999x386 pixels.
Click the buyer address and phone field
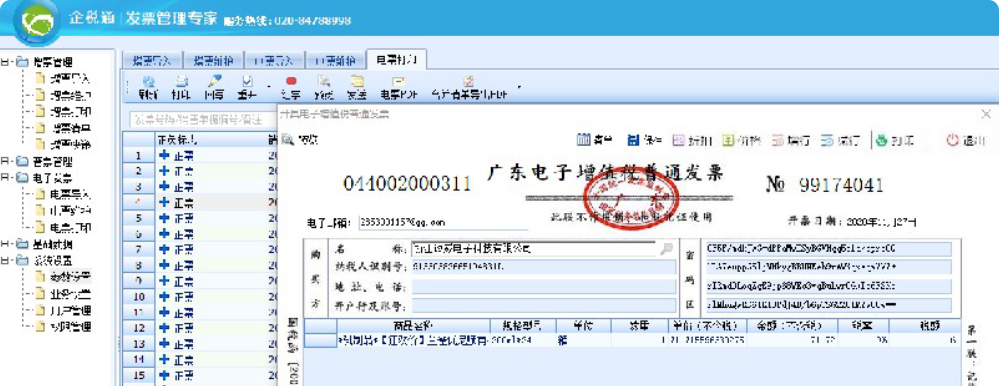tap(544, 287)
